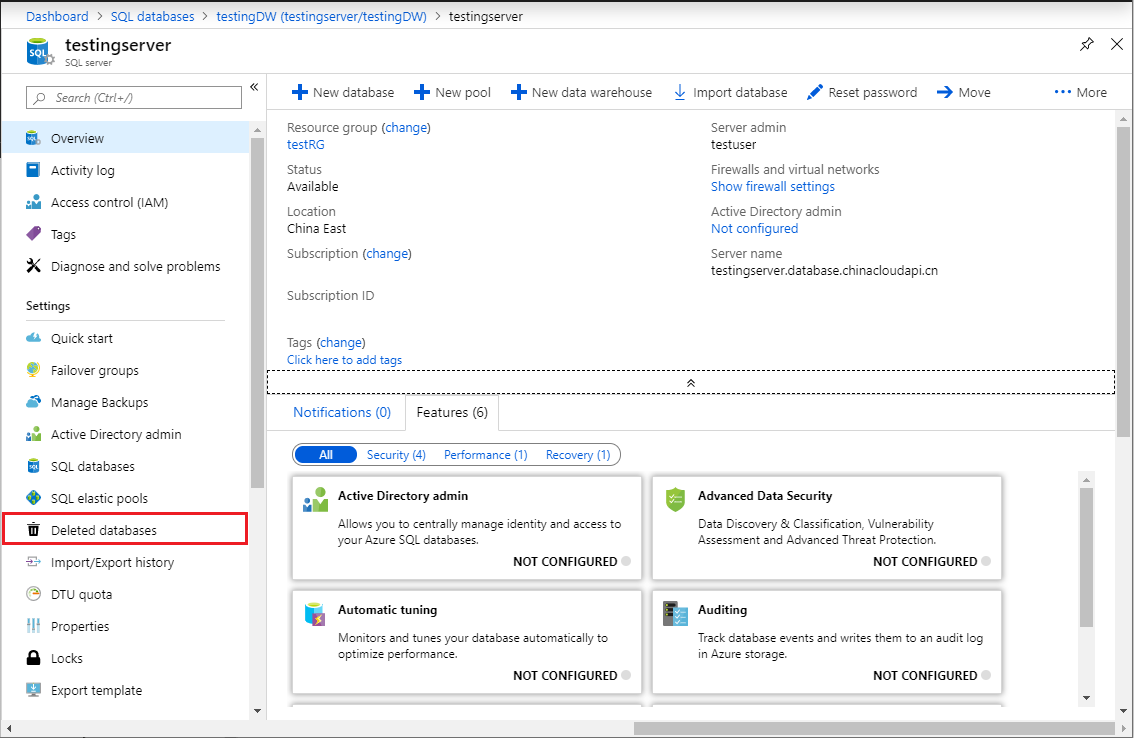Click Not configured Active Directory admin link
The image size is (1134, 738).
pos(754,228)
